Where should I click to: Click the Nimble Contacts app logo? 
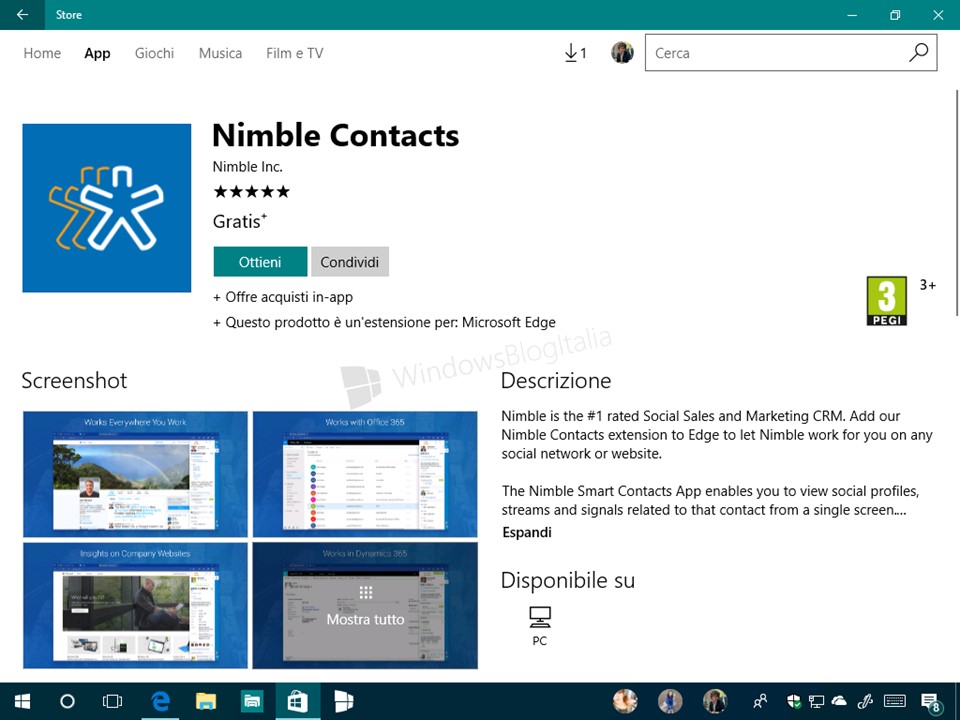(x=107, y=208)
